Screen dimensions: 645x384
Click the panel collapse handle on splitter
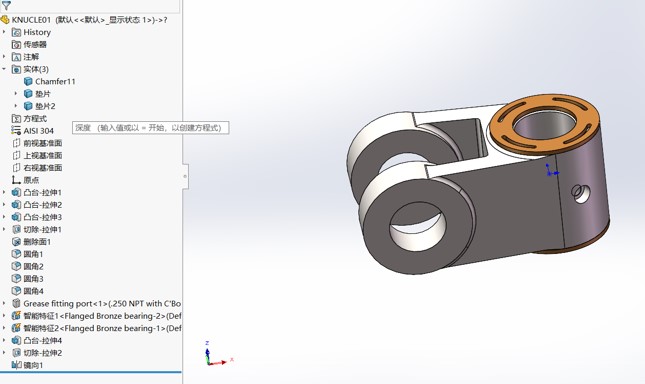pyautogui.click(x=185, y=176)
